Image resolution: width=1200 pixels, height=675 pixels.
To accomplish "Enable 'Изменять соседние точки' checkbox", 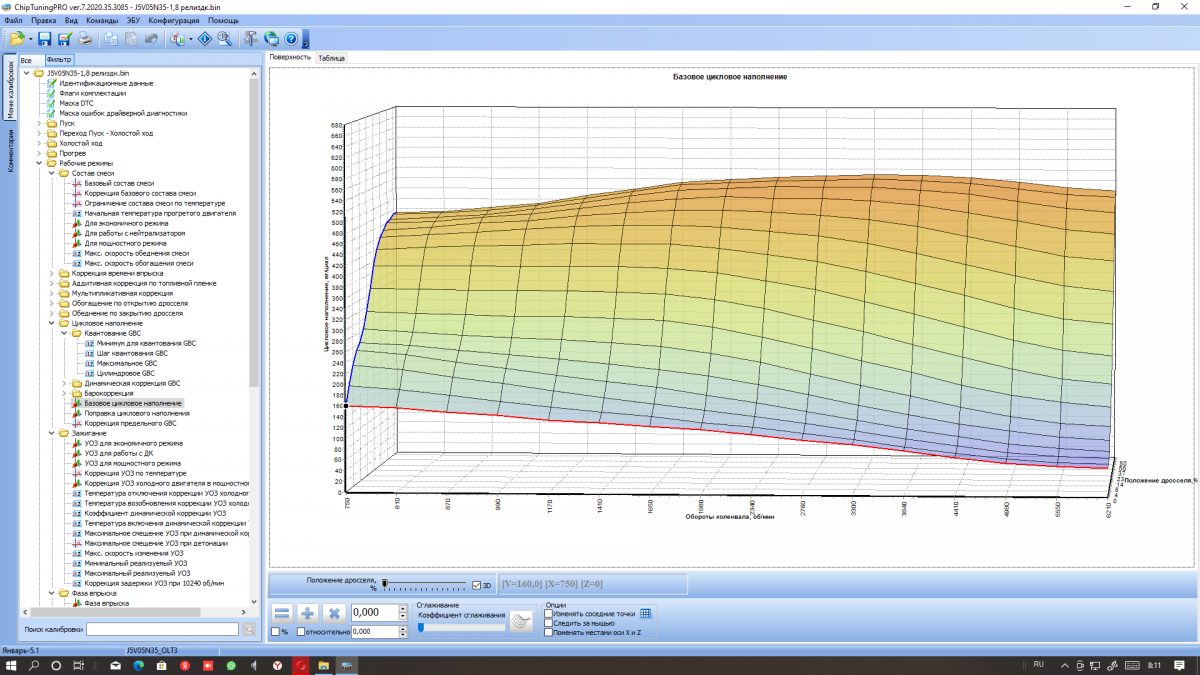I will [x=548, y=613].
